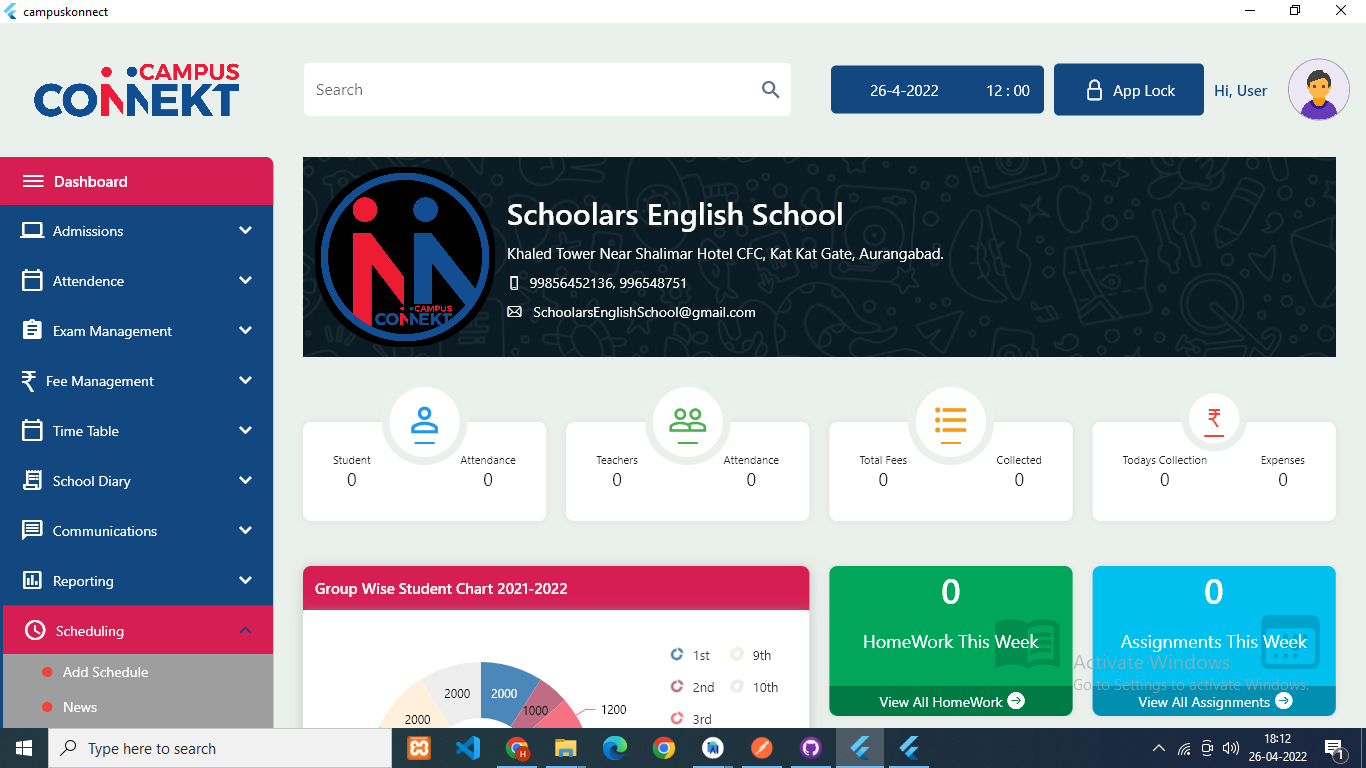Open Add Schedule submenu item

point(105,672)
